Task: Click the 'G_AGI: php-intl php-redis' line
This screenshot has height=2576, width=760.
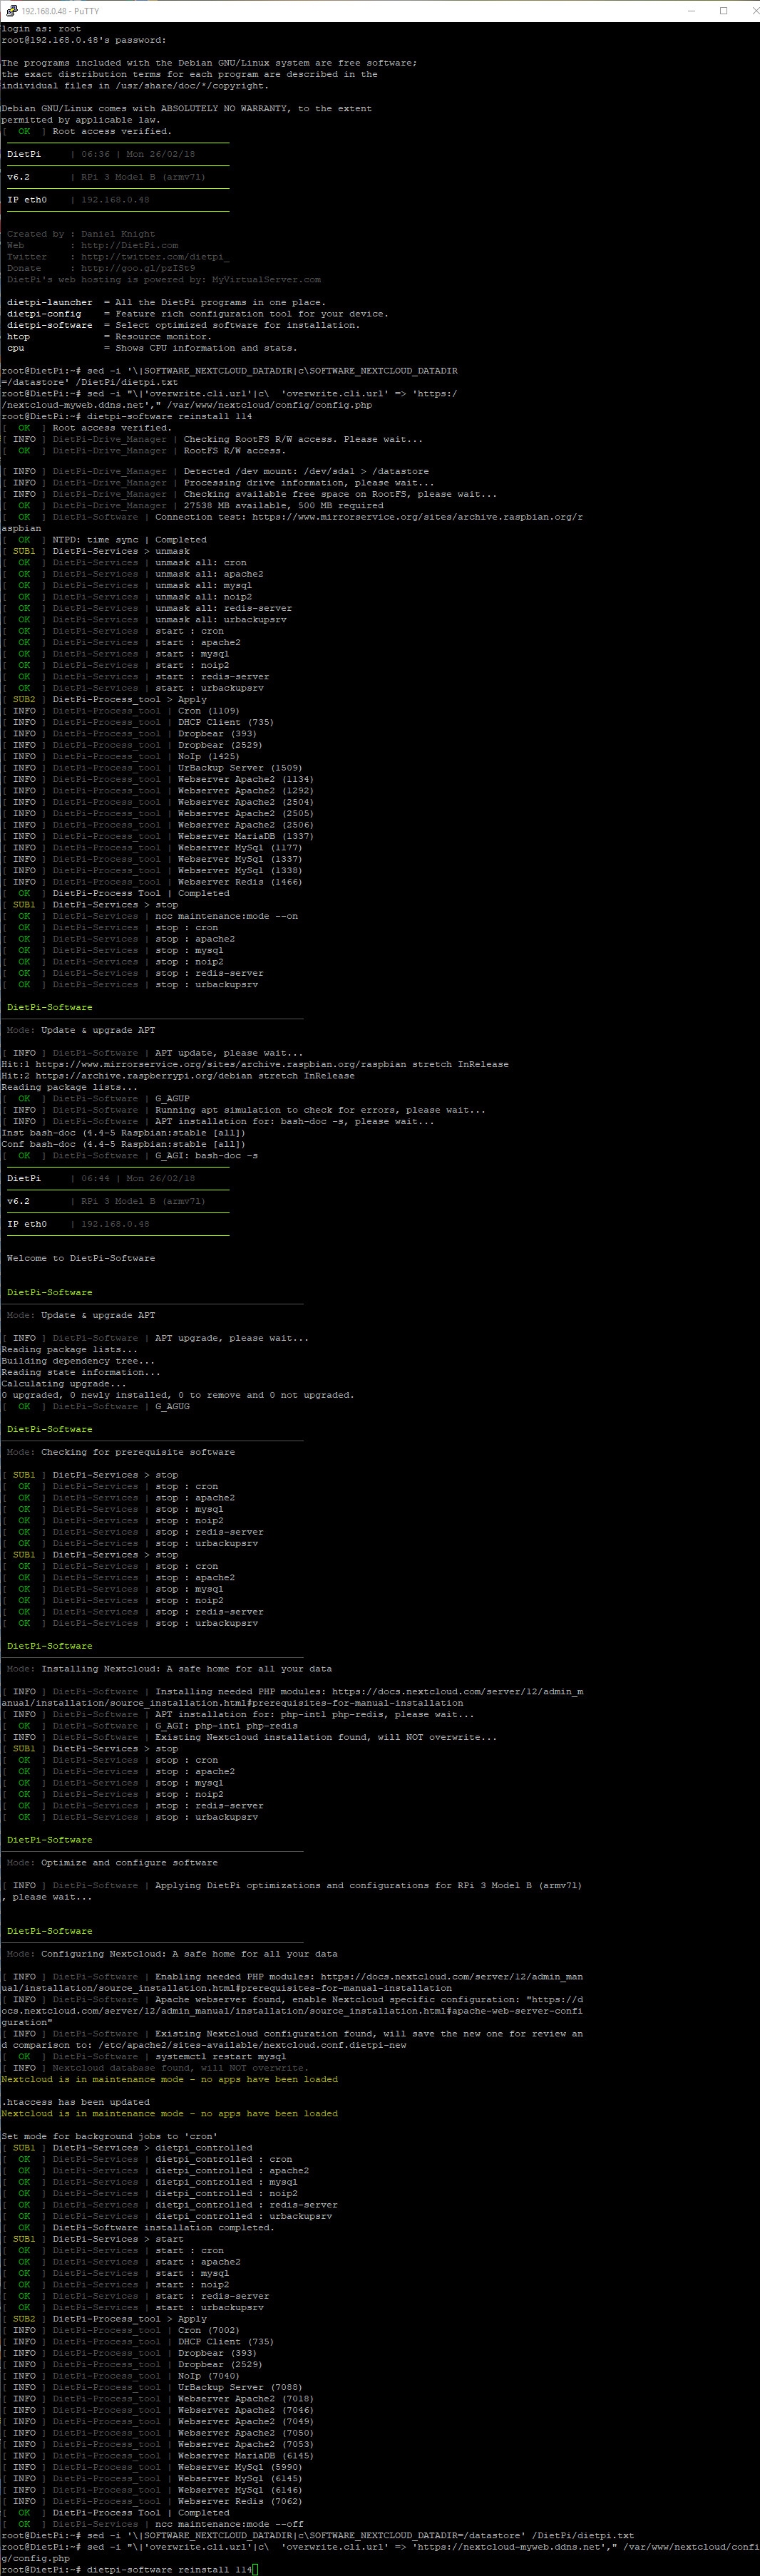Action: [150, 1725]
